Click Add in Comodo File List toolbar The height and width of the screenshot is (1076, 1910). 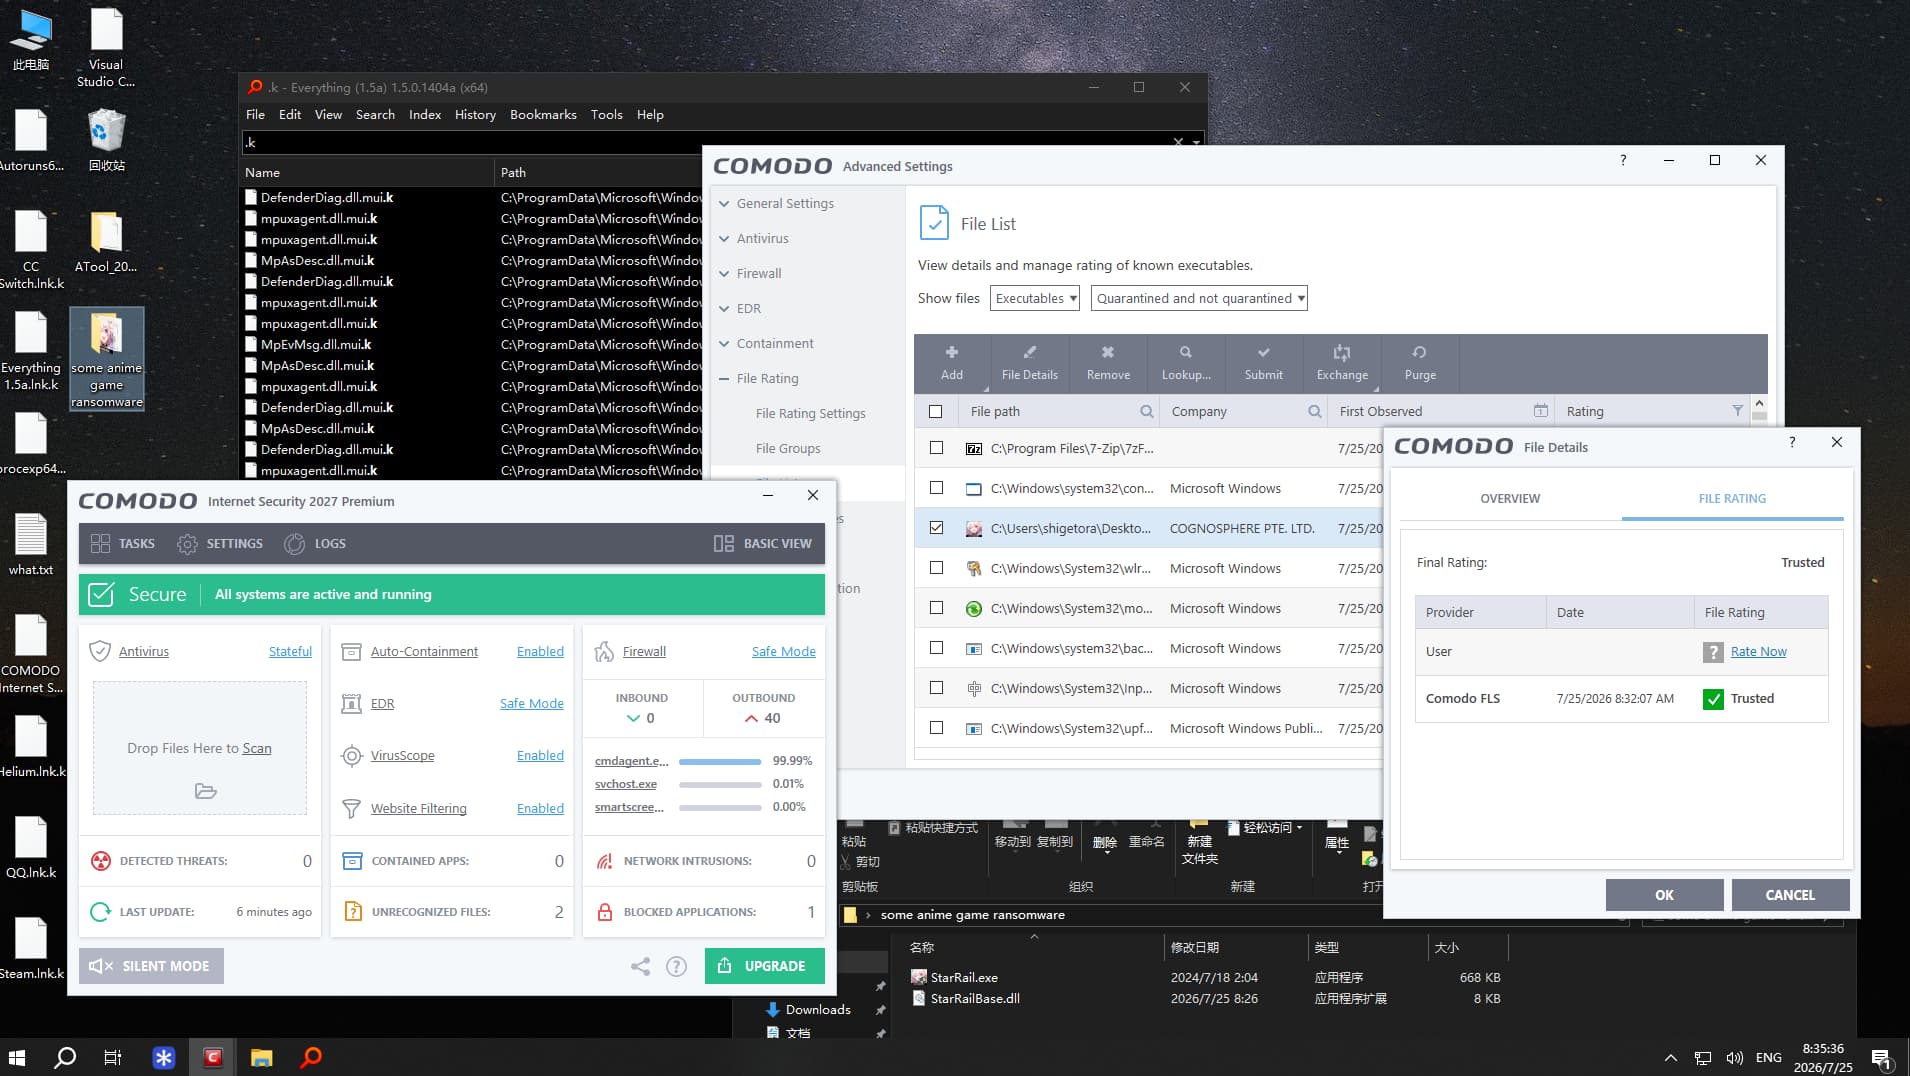point(951,363)
